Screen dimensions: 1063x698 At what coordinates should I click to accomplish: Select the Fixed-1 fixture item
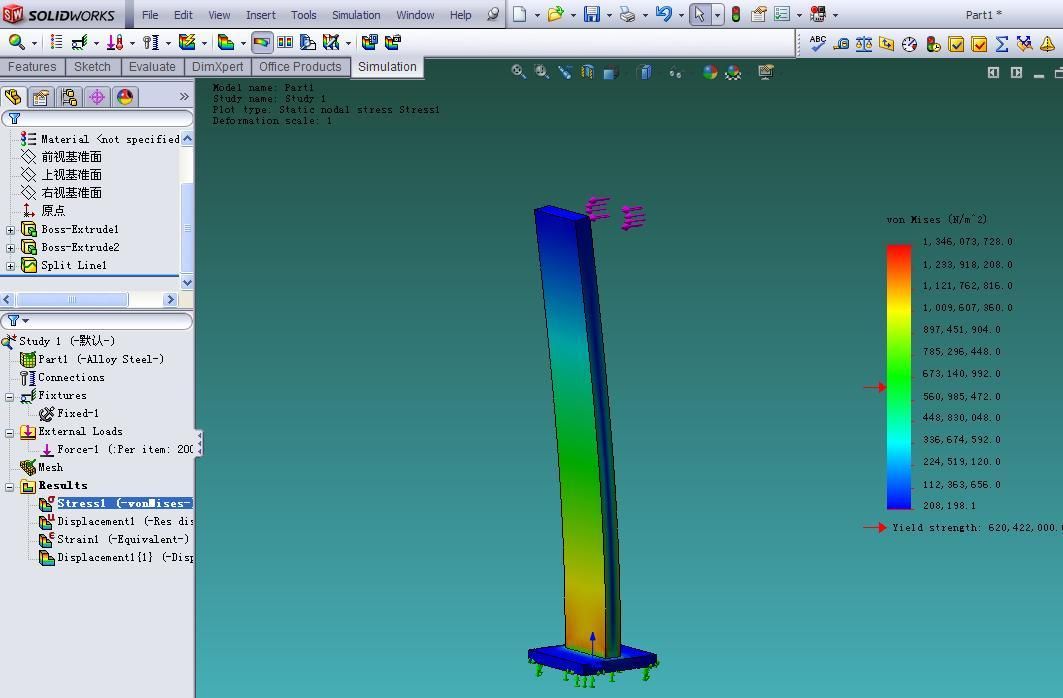pyautogui.click(x=77, y=413)
